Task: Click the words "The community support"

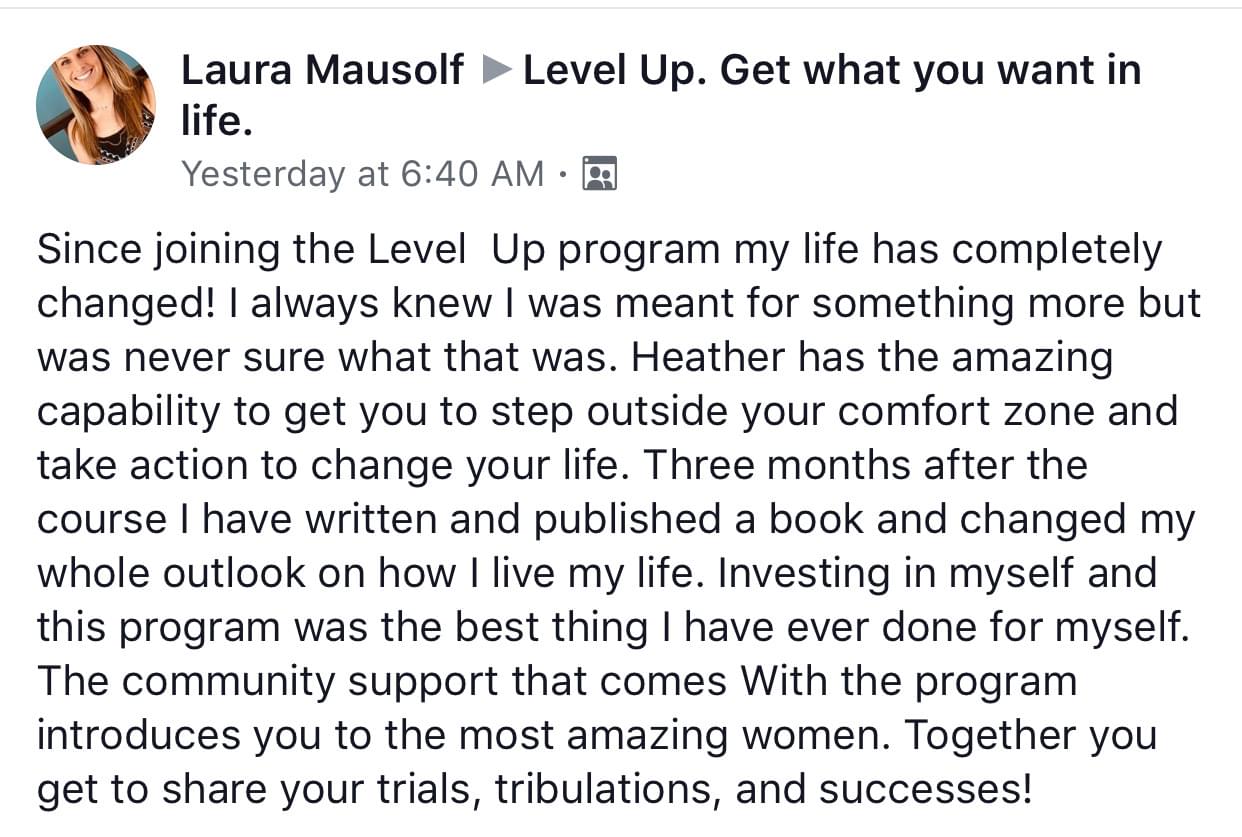Action: coord(245,681)
